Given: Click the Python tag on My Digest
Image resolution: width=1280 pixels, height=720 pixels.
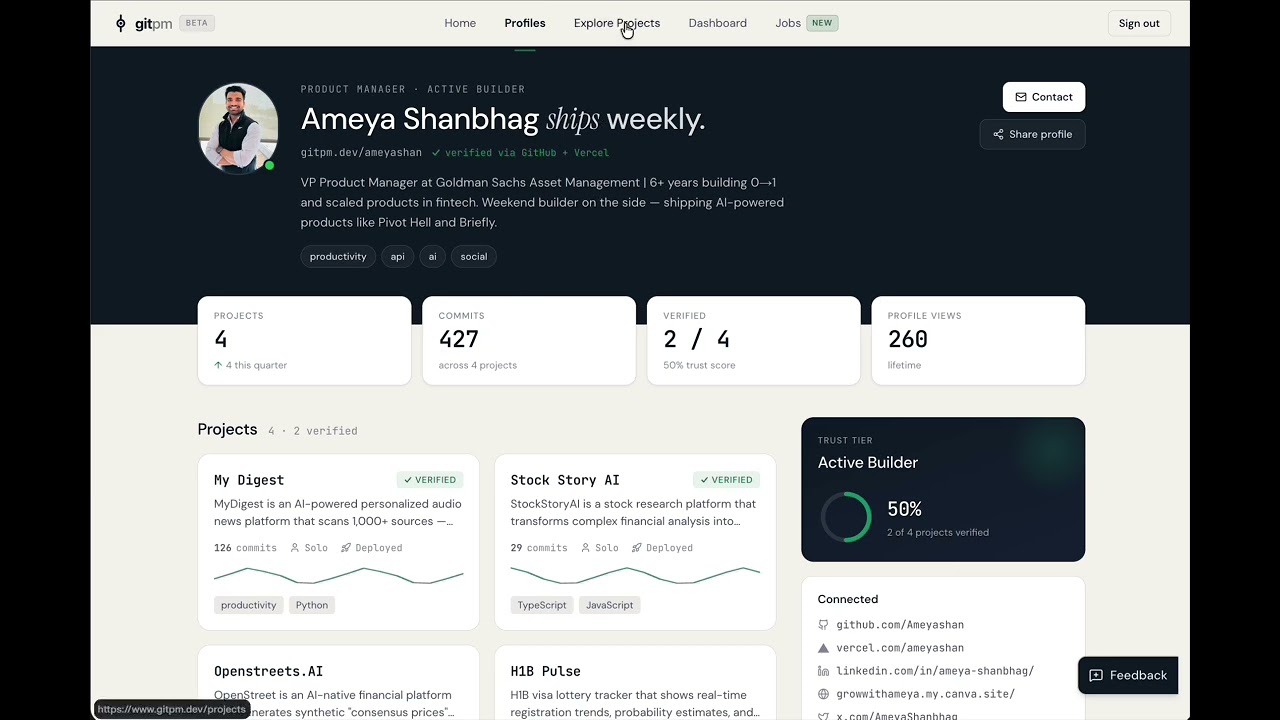Looking at the screenshot, I should (312, 605).
